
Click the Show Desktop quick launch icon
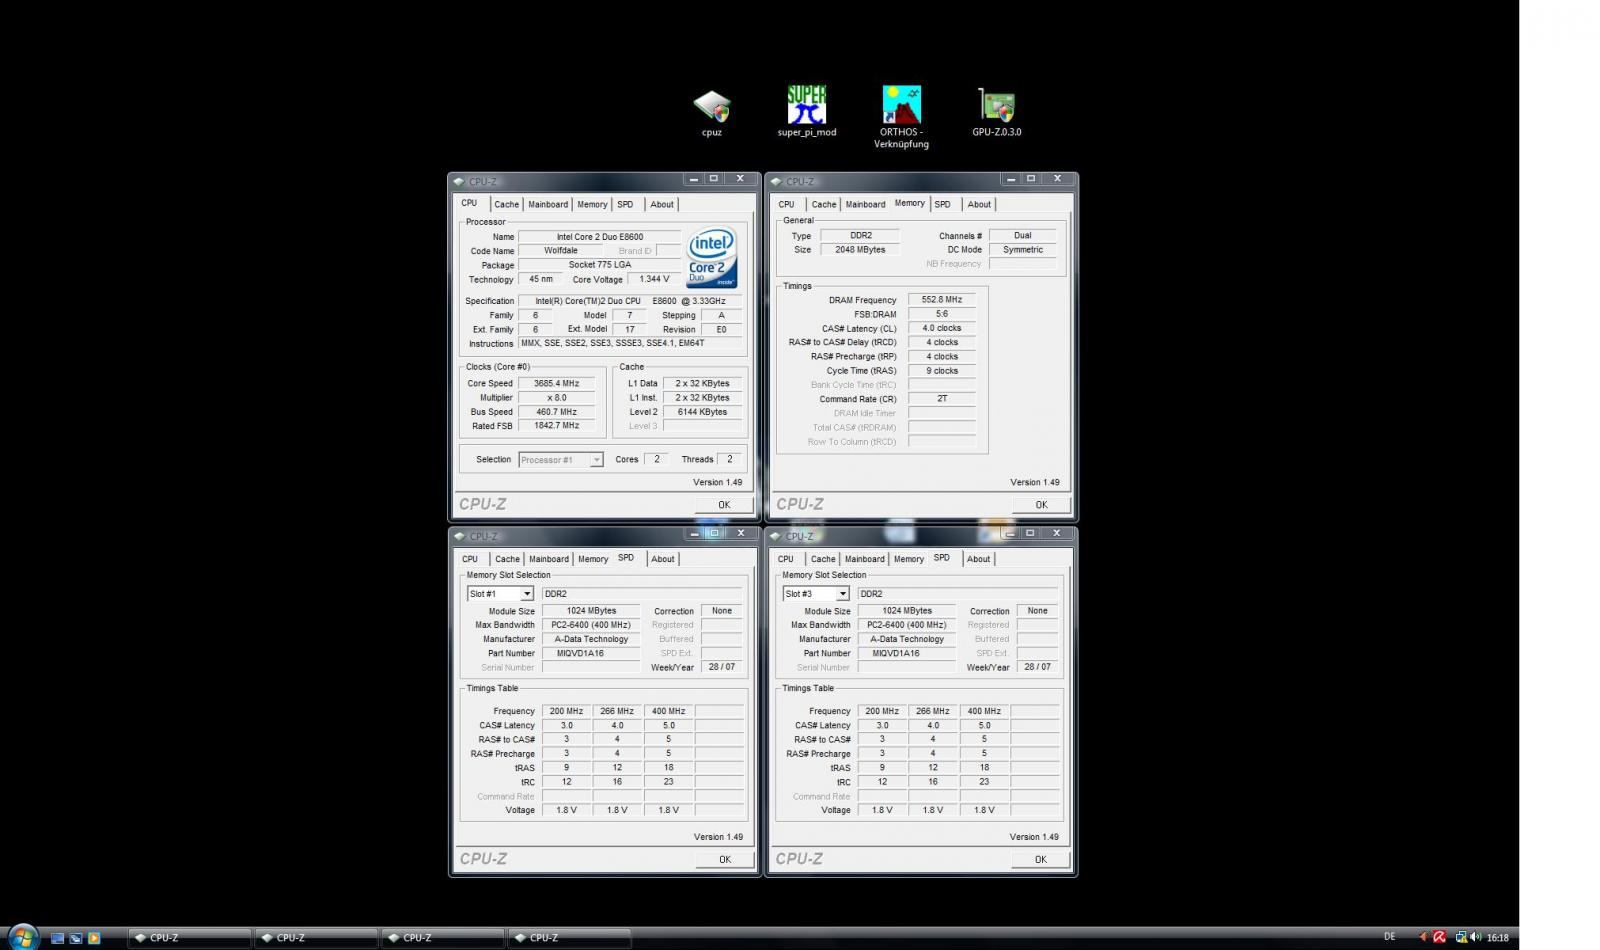[57, 938]
